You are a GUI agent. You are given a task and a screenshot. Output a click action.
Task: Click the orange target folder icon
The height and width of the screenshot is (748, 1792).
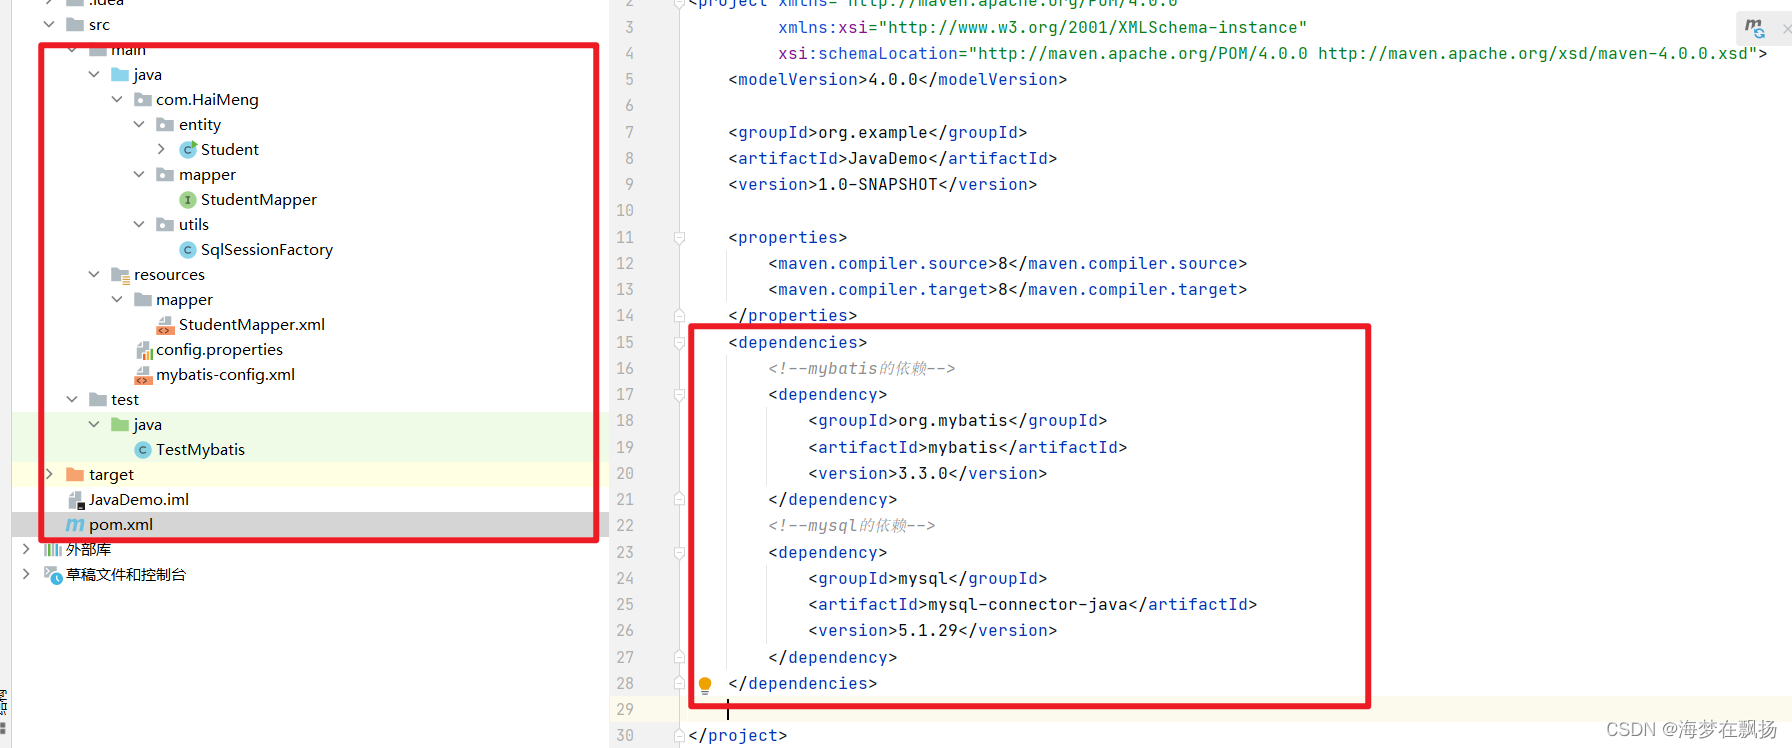coord(75,475)
